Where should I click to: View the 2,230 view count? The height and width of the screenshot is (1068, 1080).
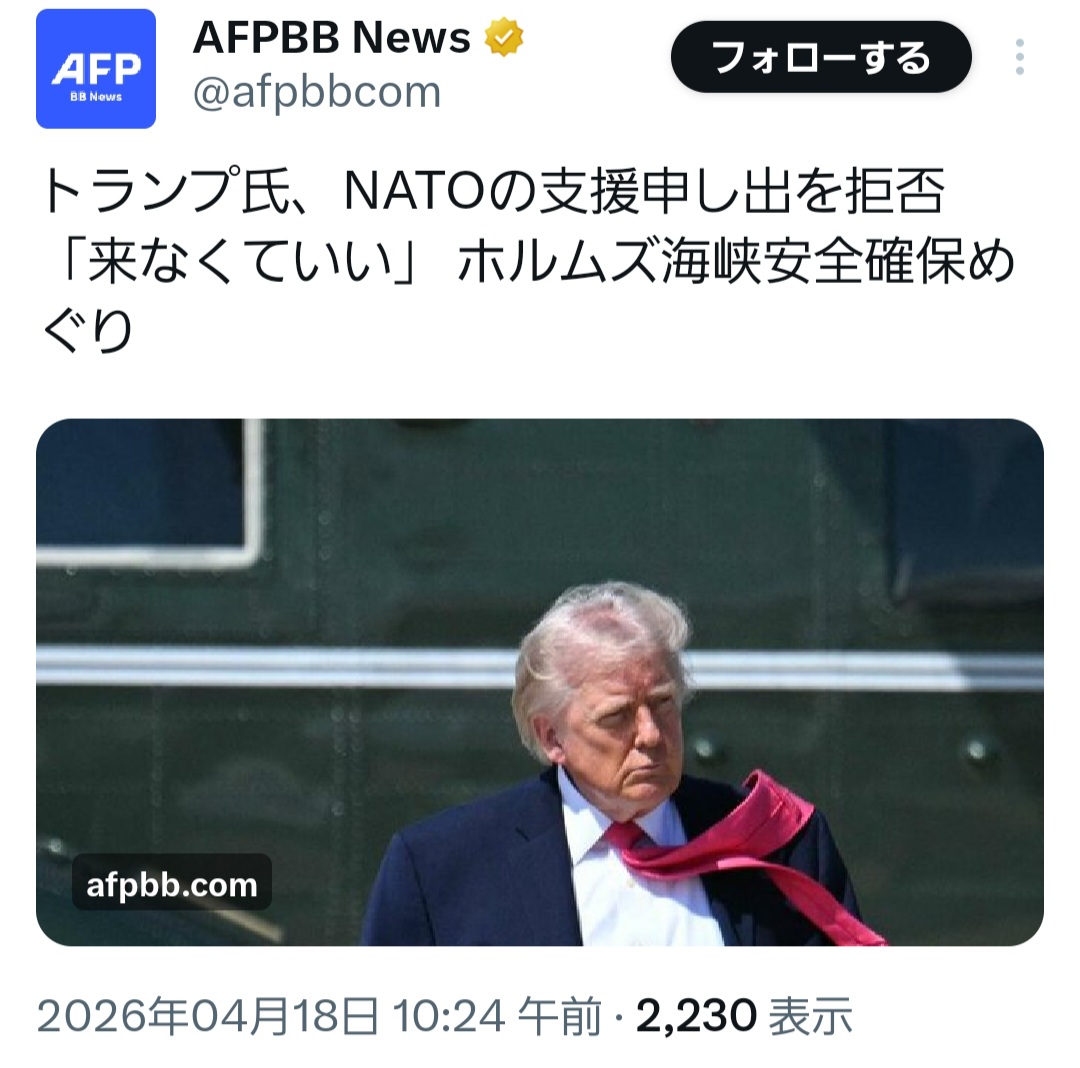696,1016
